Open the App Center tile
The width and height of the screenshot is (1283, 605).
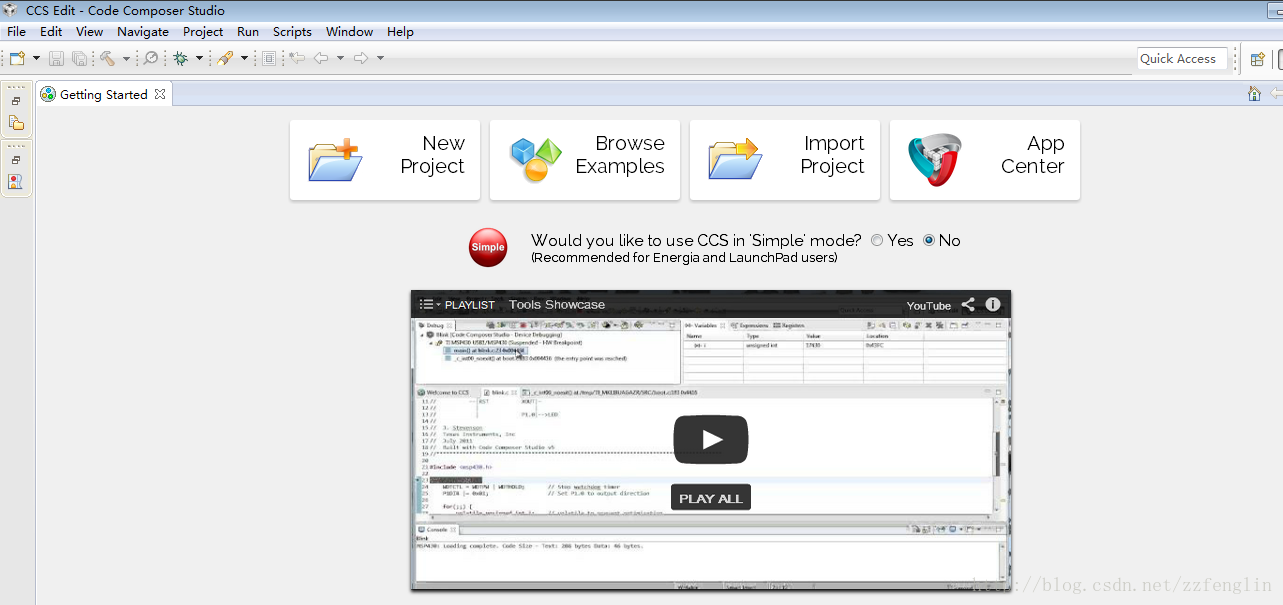coord(985,160)
